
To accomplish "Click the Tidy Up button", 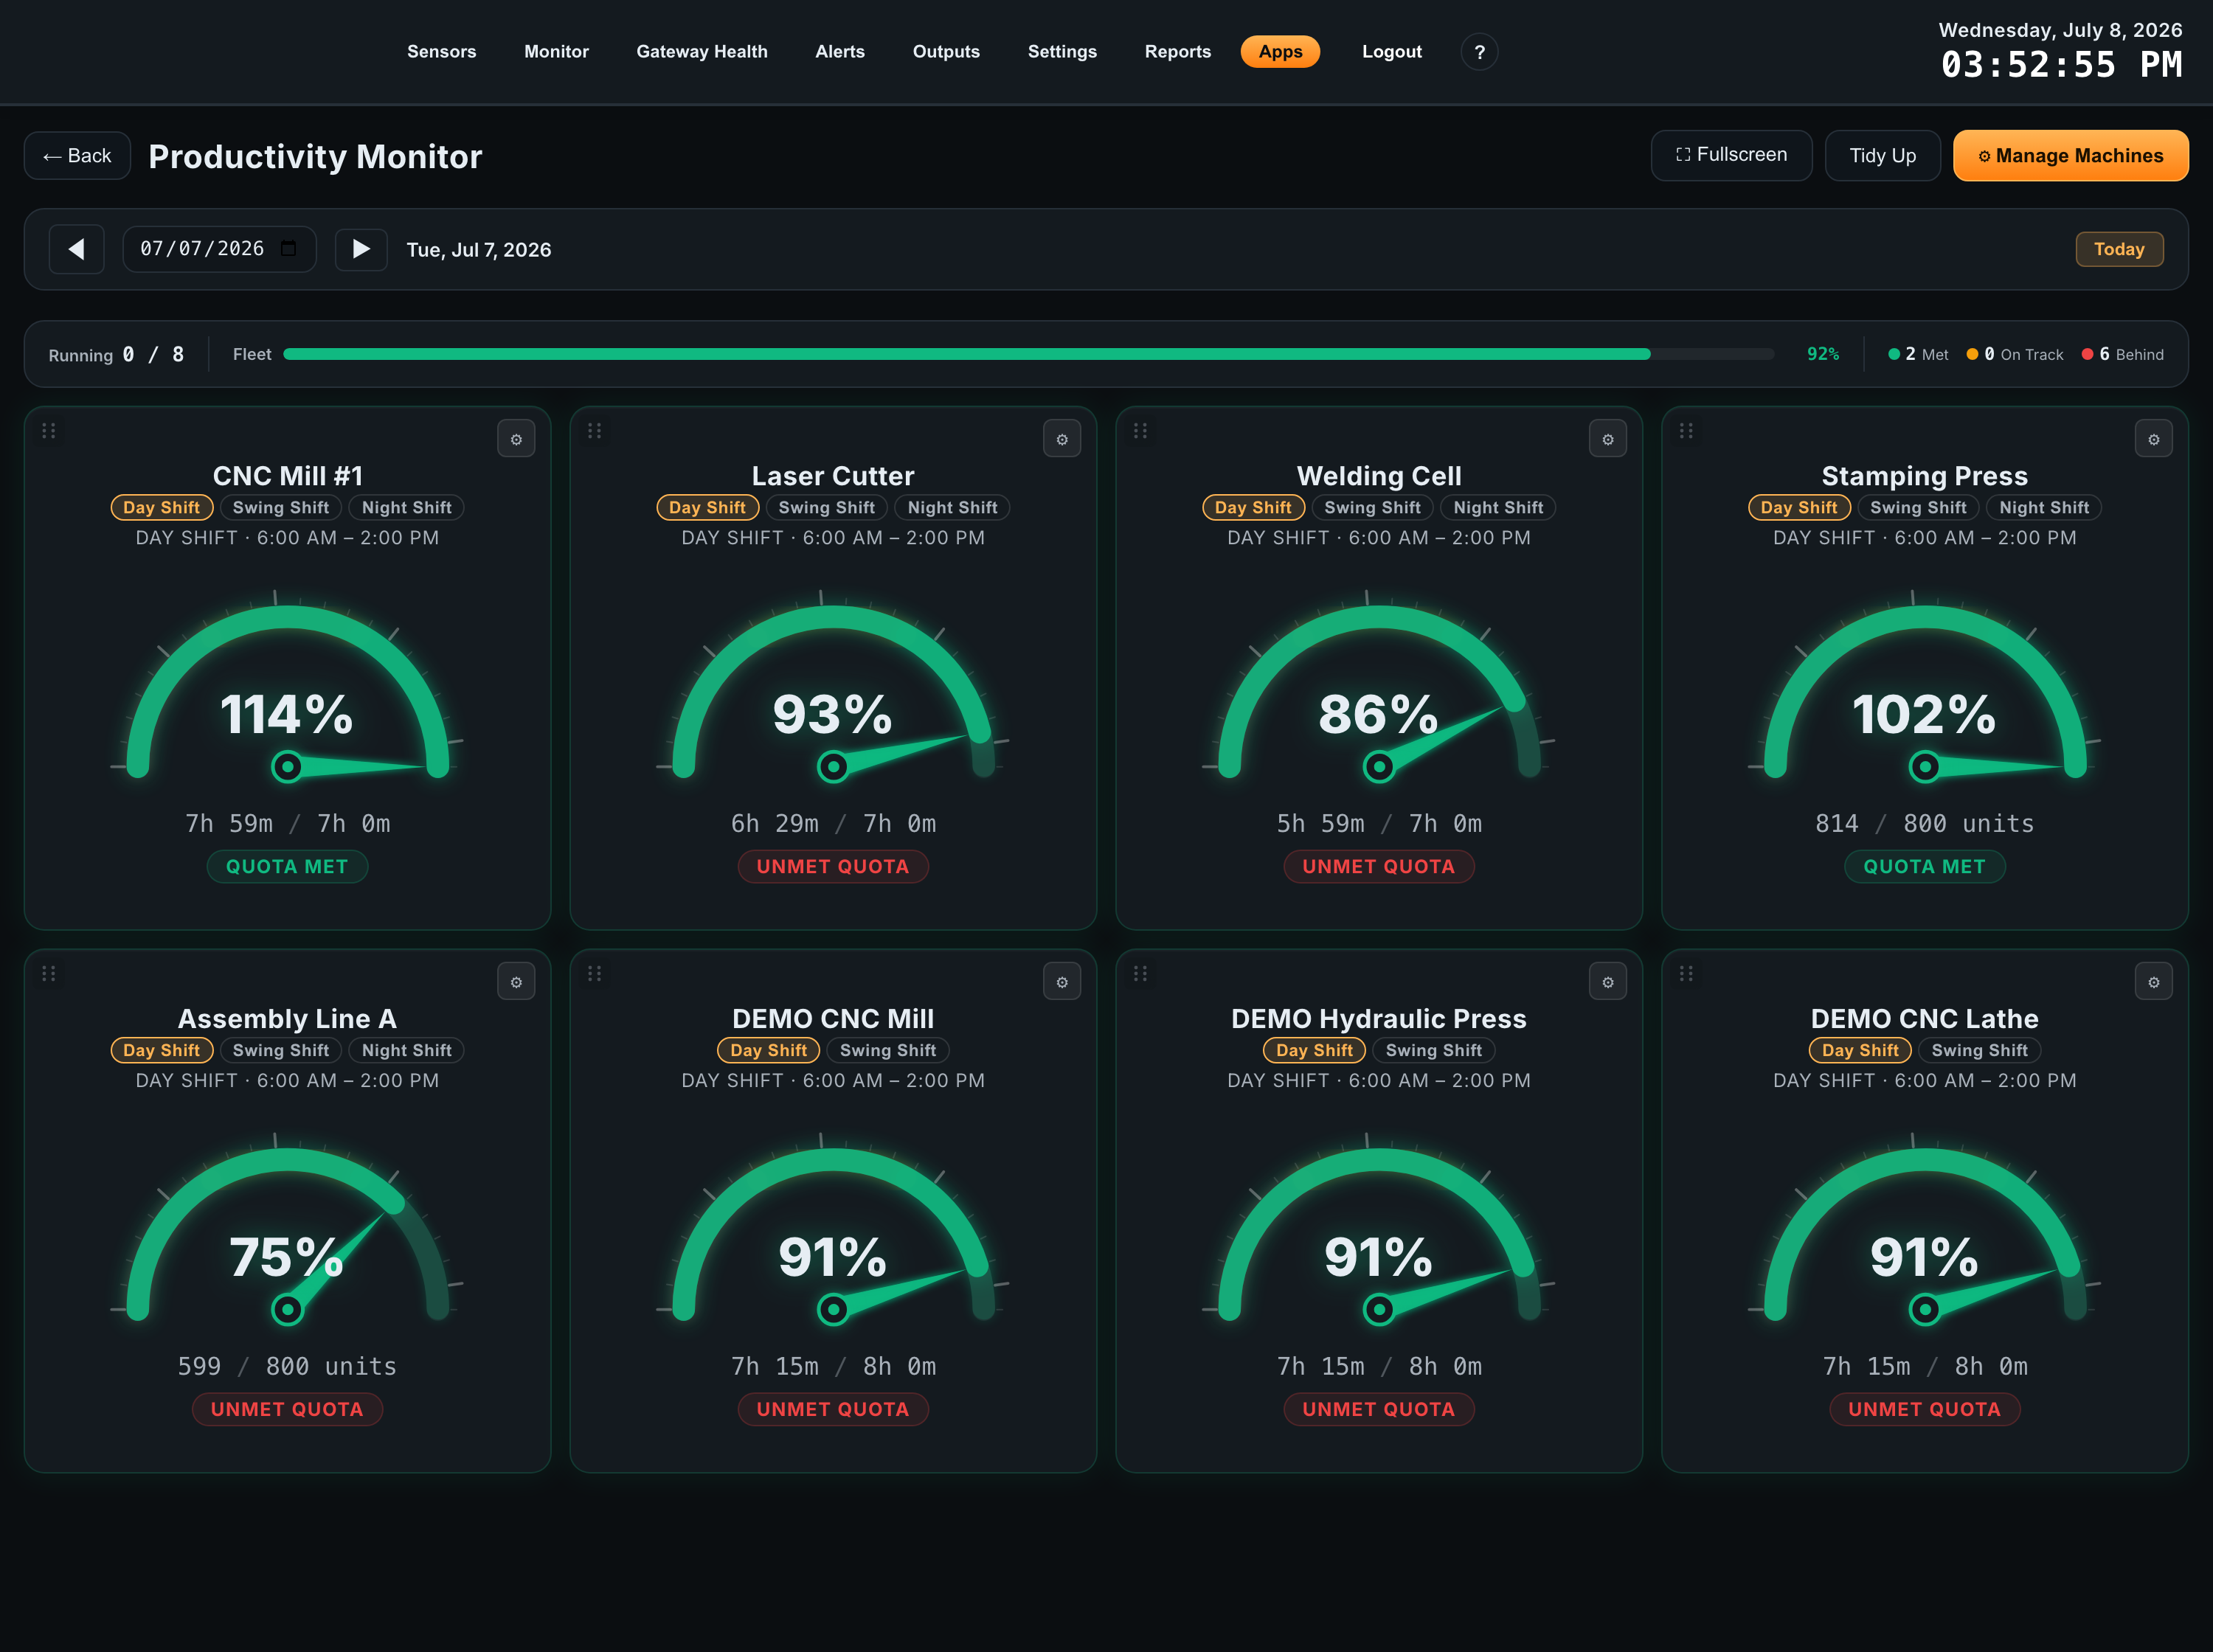I will click(x=1882, y=156).
